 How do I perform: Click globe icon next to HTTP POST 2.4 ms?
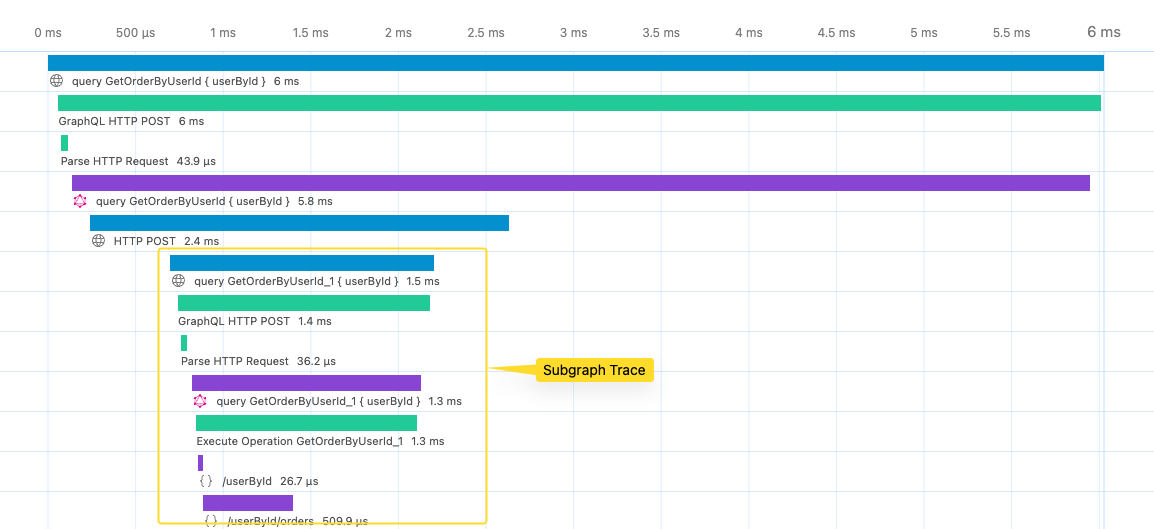[99, 241]
